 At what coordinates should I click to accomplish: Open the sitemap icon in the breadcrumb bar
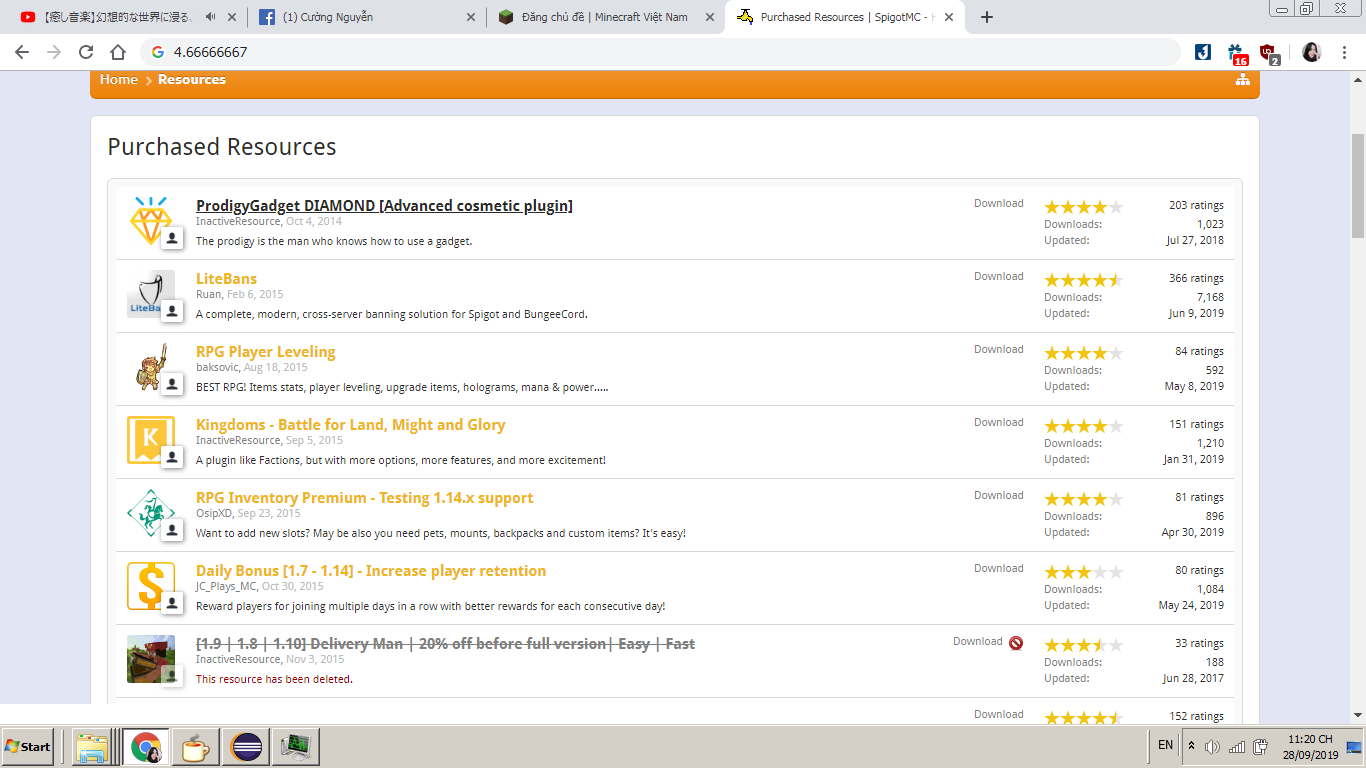[1243, 80]
